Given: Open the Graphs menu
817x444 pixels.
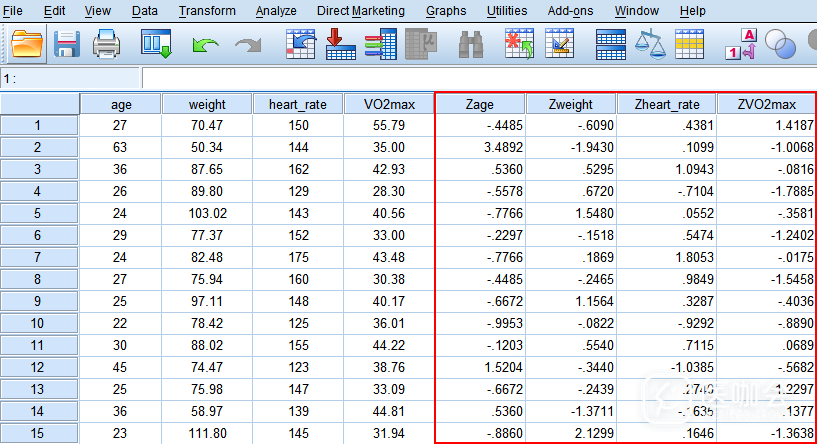Looking at the screenshot, I should [446, 11].
